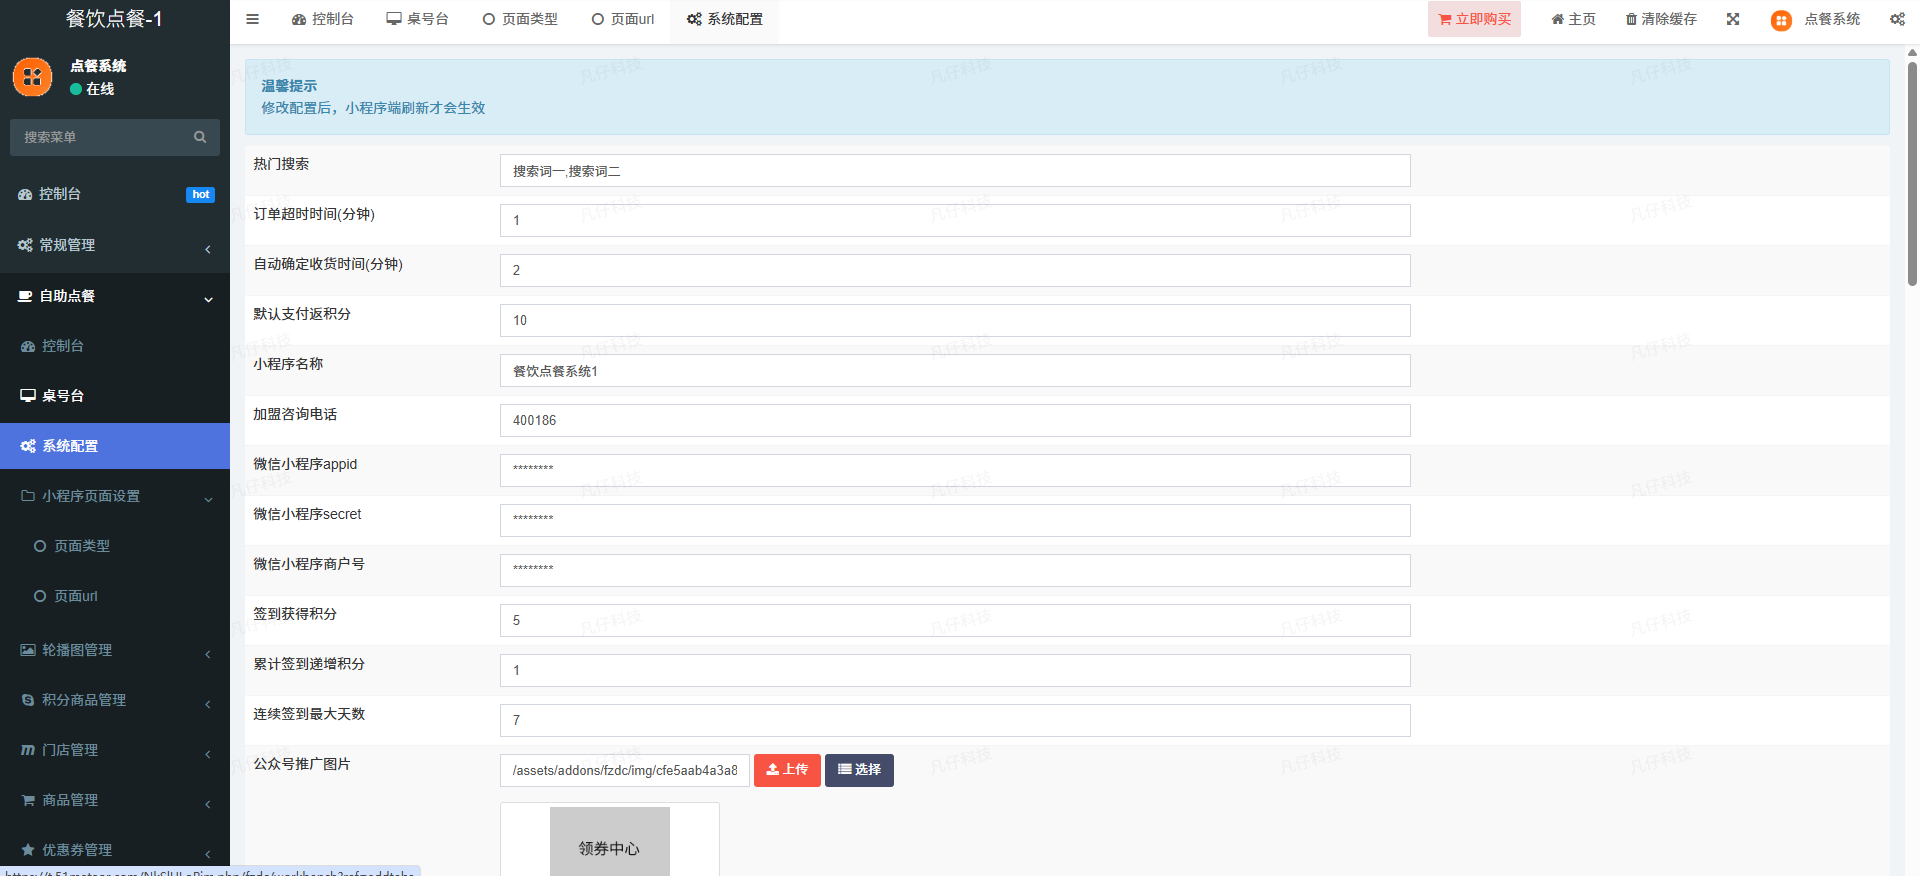Click the 立即购买 button
Screen dimensions: 1920x876
click(1474, 19)
